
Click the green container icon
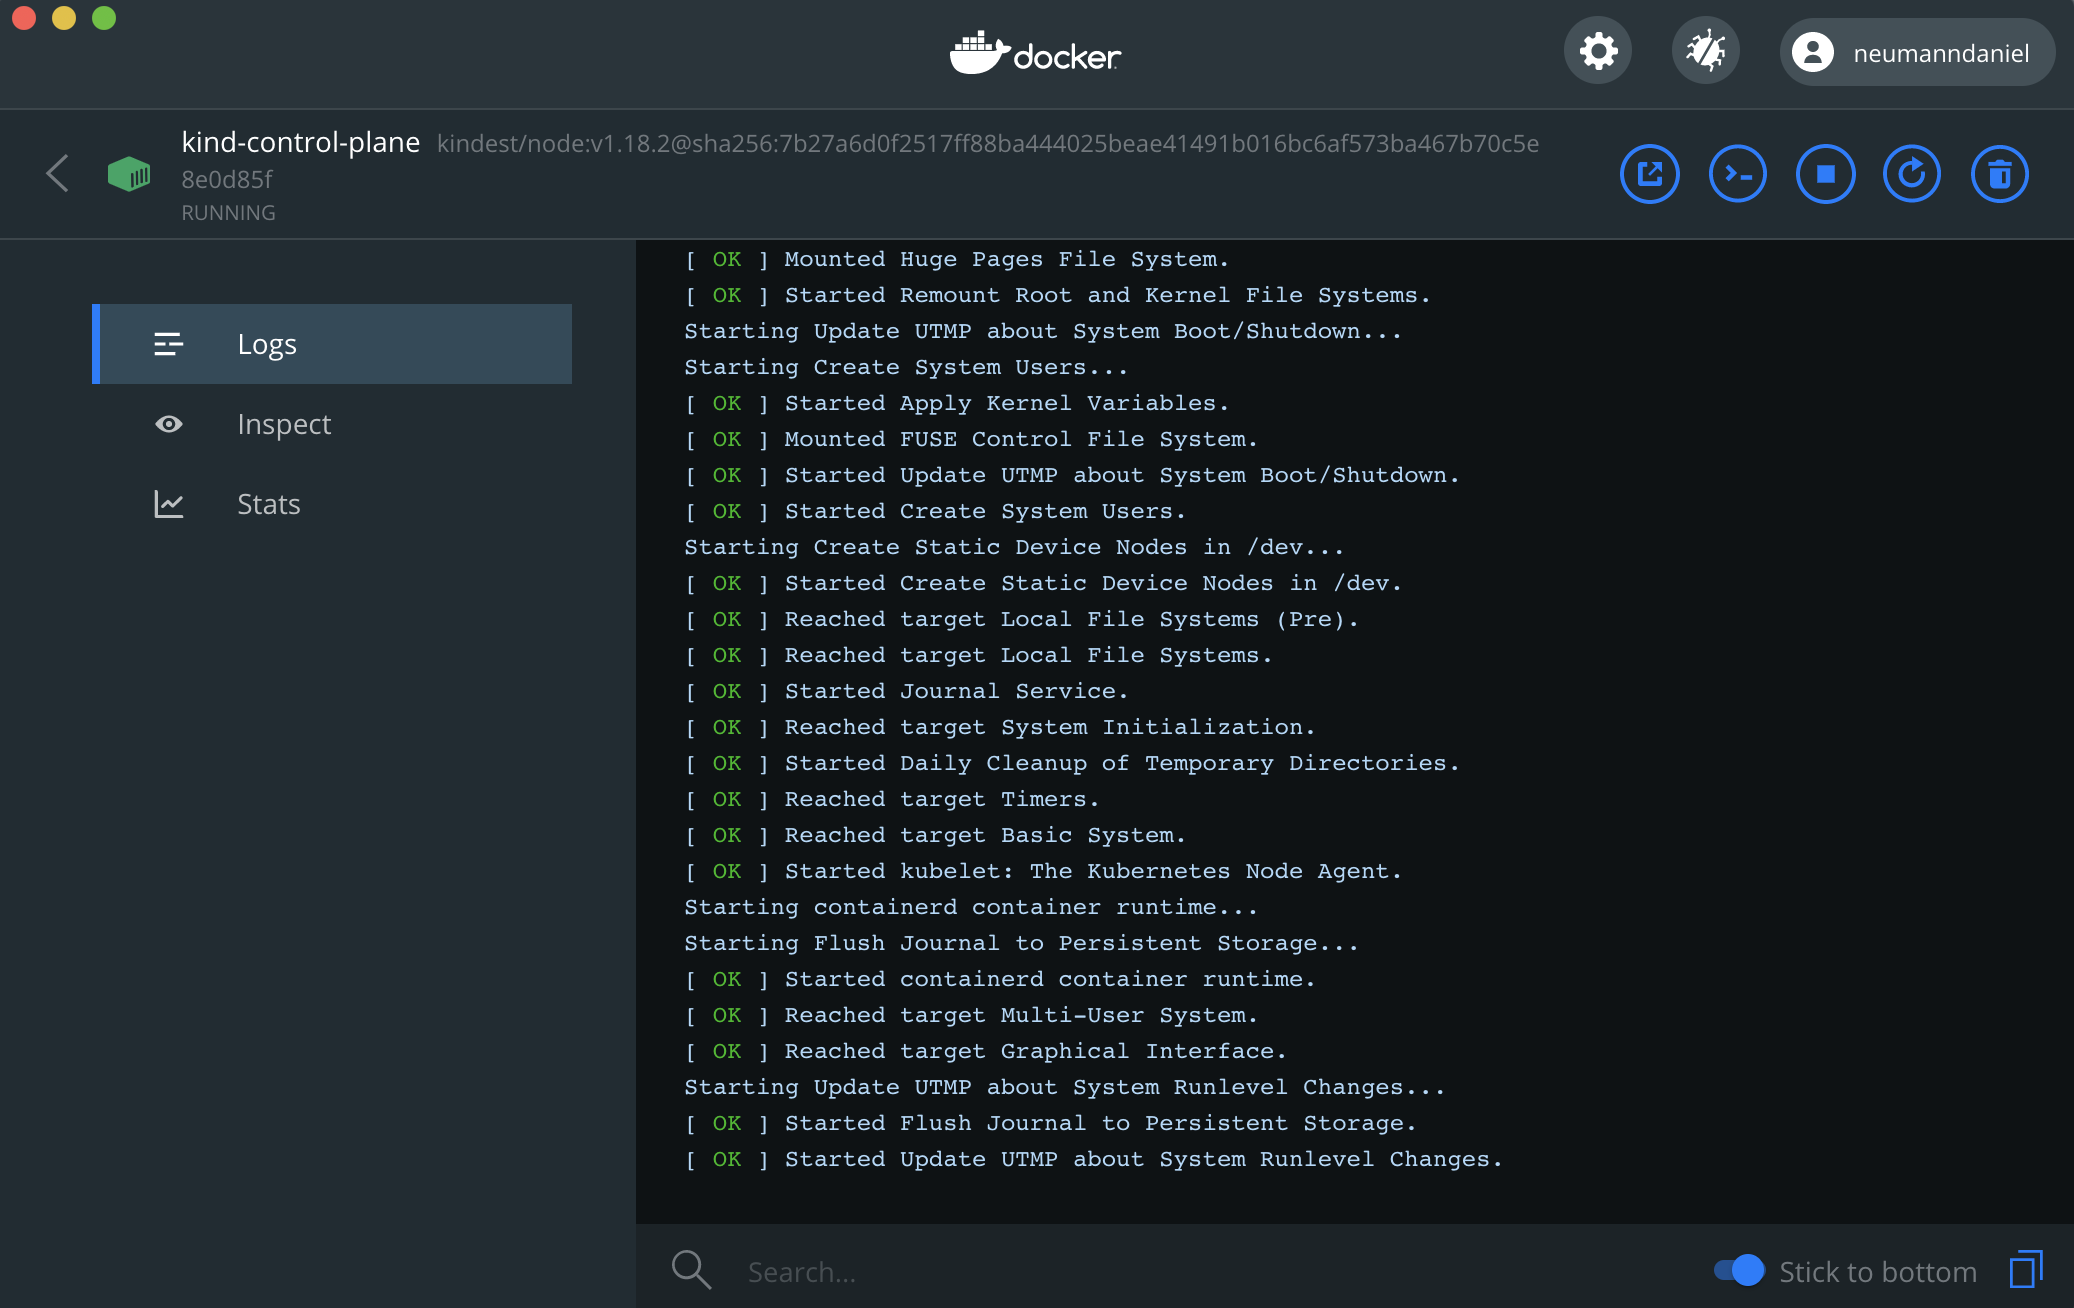tap(129, 174)
